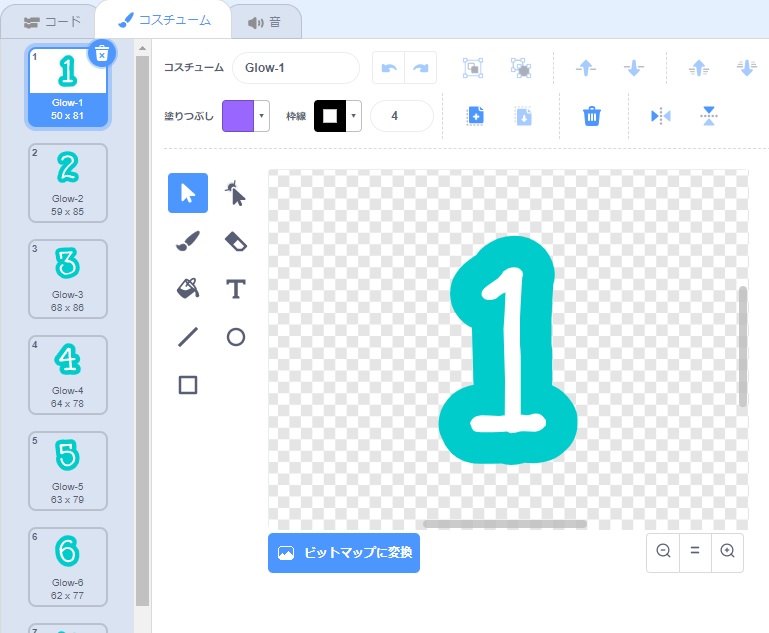Click ビットマップに変換 button

click(344, 553)
